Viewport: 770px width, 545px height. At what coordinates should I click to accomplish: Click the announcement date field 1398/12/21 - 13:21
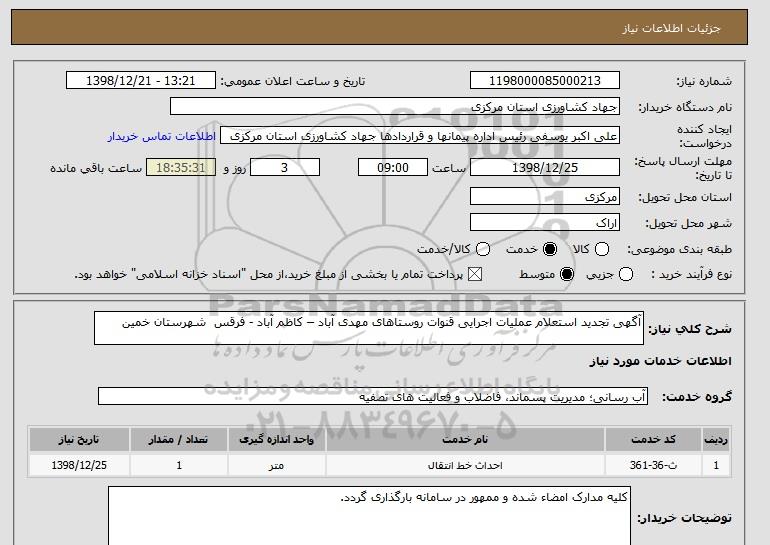click(141, 81)
